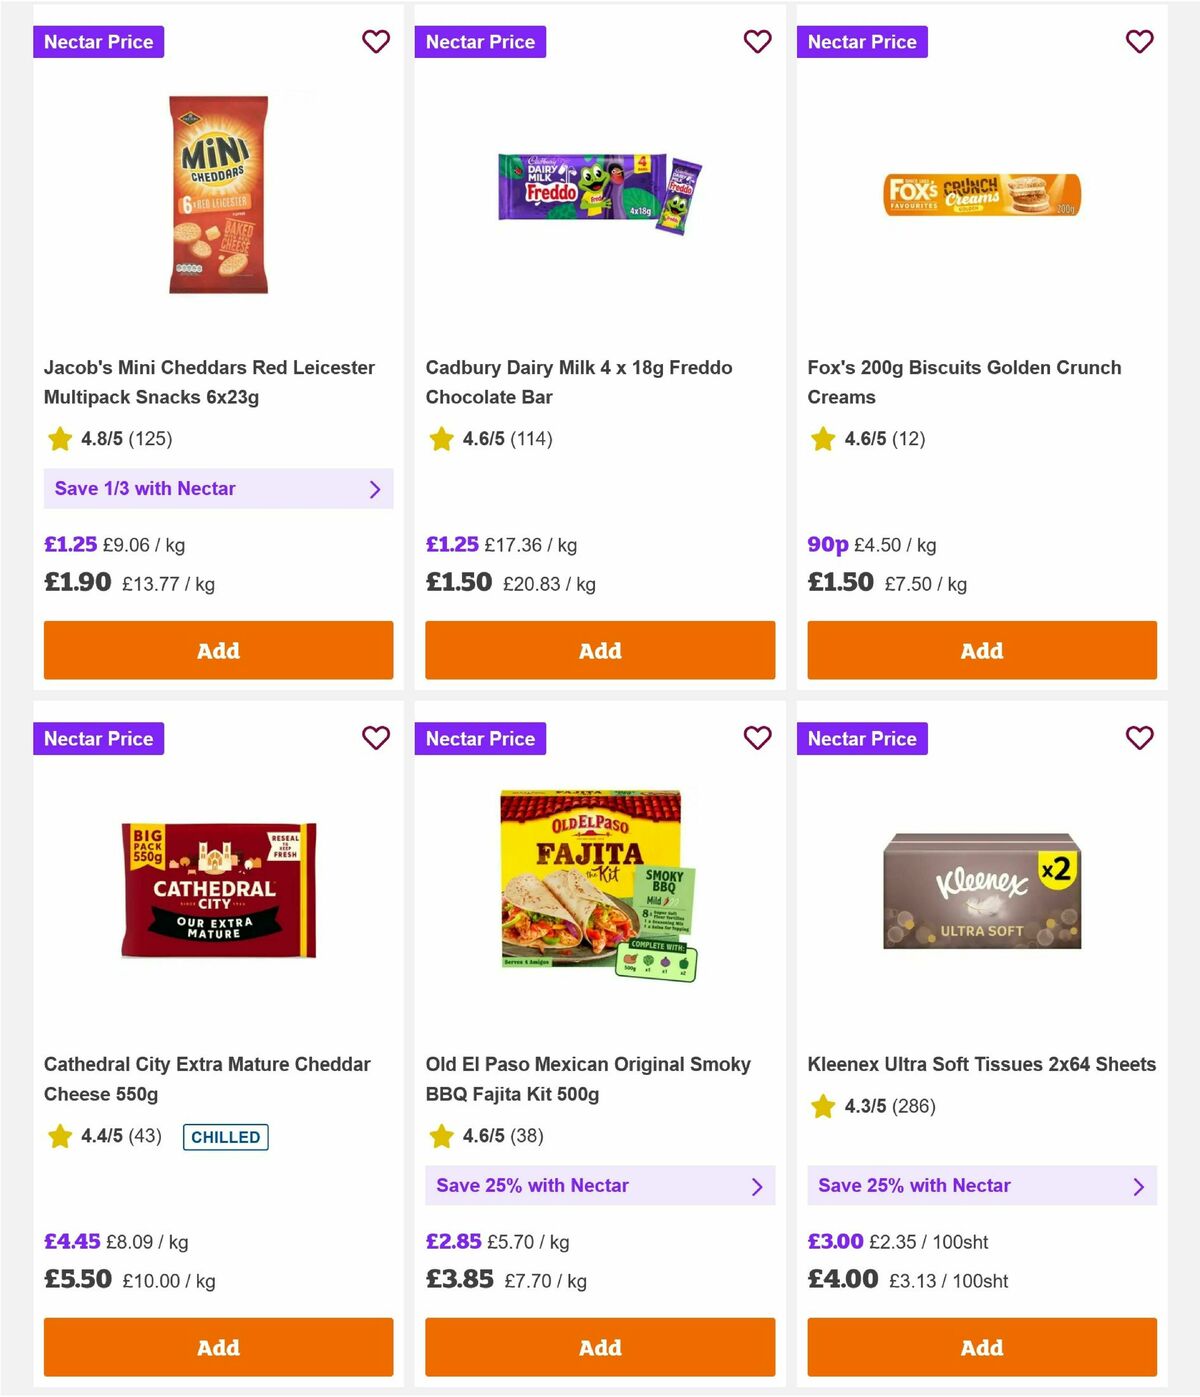Expand Save 1/3 with Nectar offer chevron

tap(376, 489)
